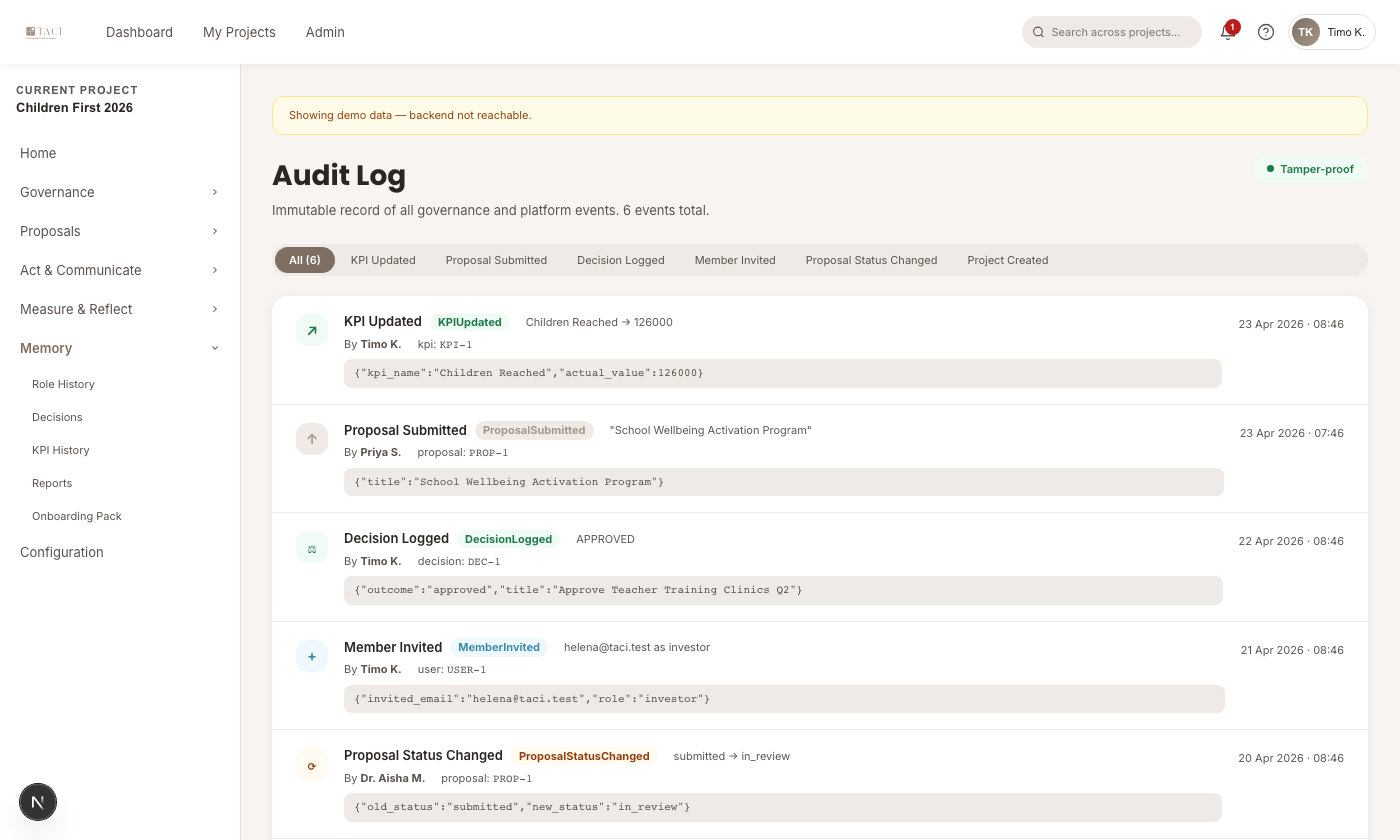Image resolution: width=1400 pixels, height=840 pixels.
Task: Filter by KPI Updated tab
Action: tap(383, 260)
